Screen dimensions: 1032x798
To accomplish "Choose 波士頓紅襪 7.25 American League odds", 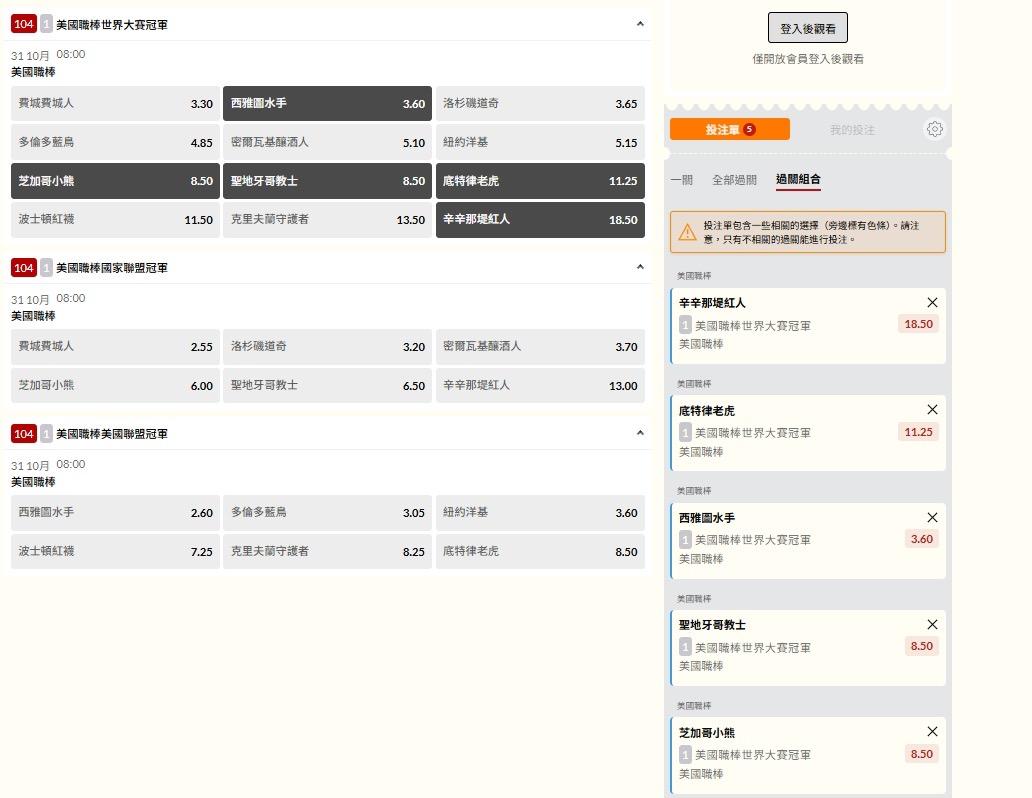I will click(x=115, y=552).
